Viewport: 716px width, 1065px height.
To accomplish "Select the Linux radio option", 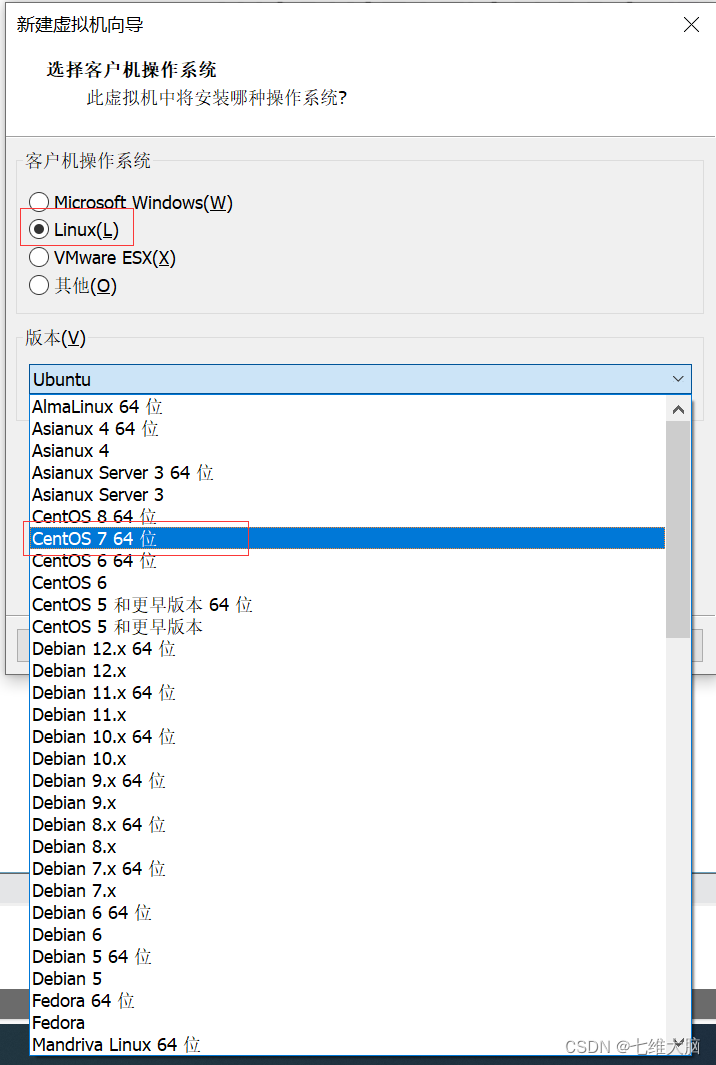I will pyautogui.click(x=39, y=230).
